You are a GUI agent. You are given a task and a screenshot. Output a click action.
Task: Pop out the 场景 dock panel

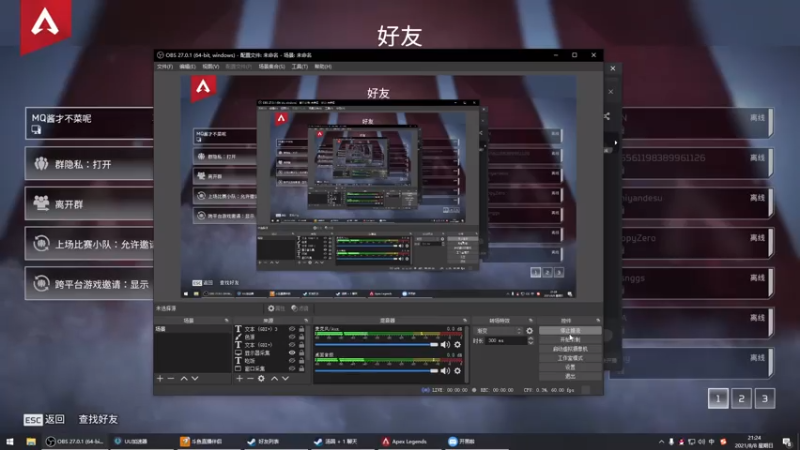pos(227,320)
